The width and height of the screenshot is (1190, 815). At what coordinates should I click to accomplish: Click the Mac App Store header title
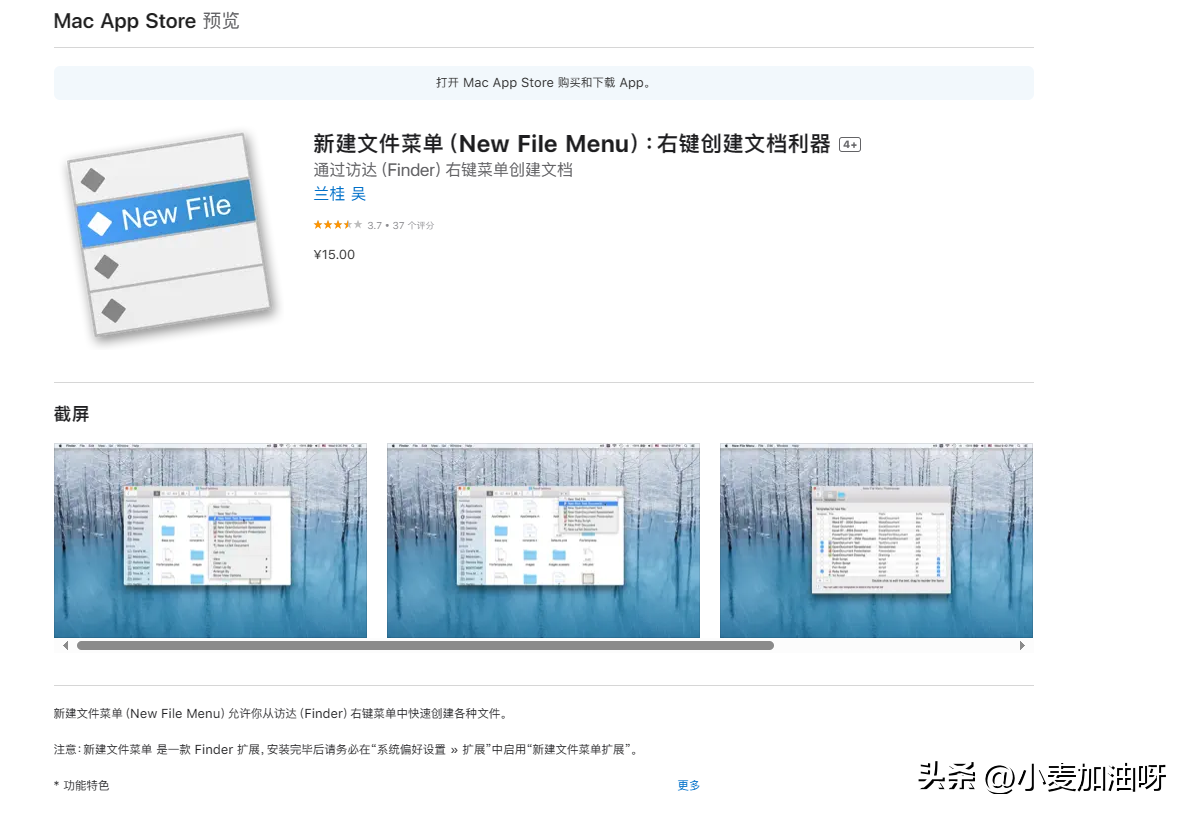click(x=125, y=21)
